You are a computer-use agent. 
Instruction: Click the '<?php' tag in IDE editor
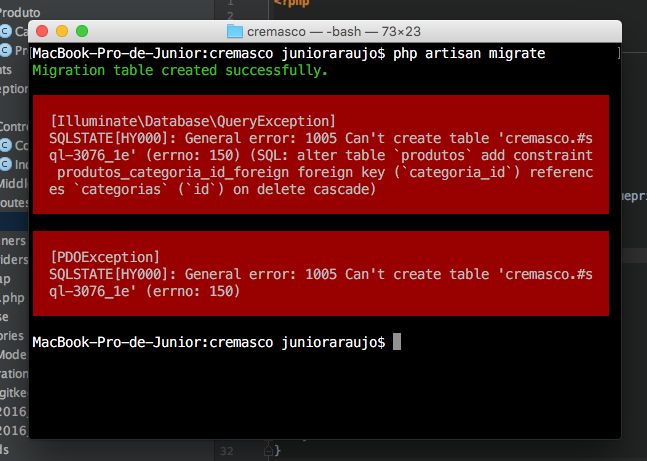point(291,3)
